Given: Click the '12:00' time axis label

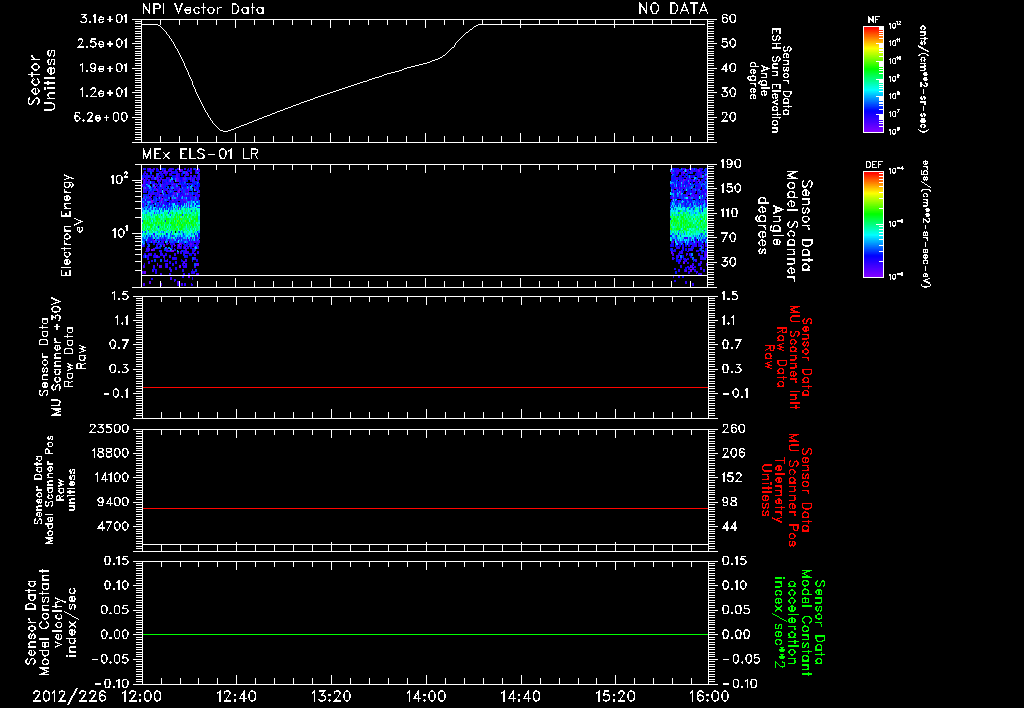Looking at the screenshot, I should pyautogui.click(x=142, y=696).
